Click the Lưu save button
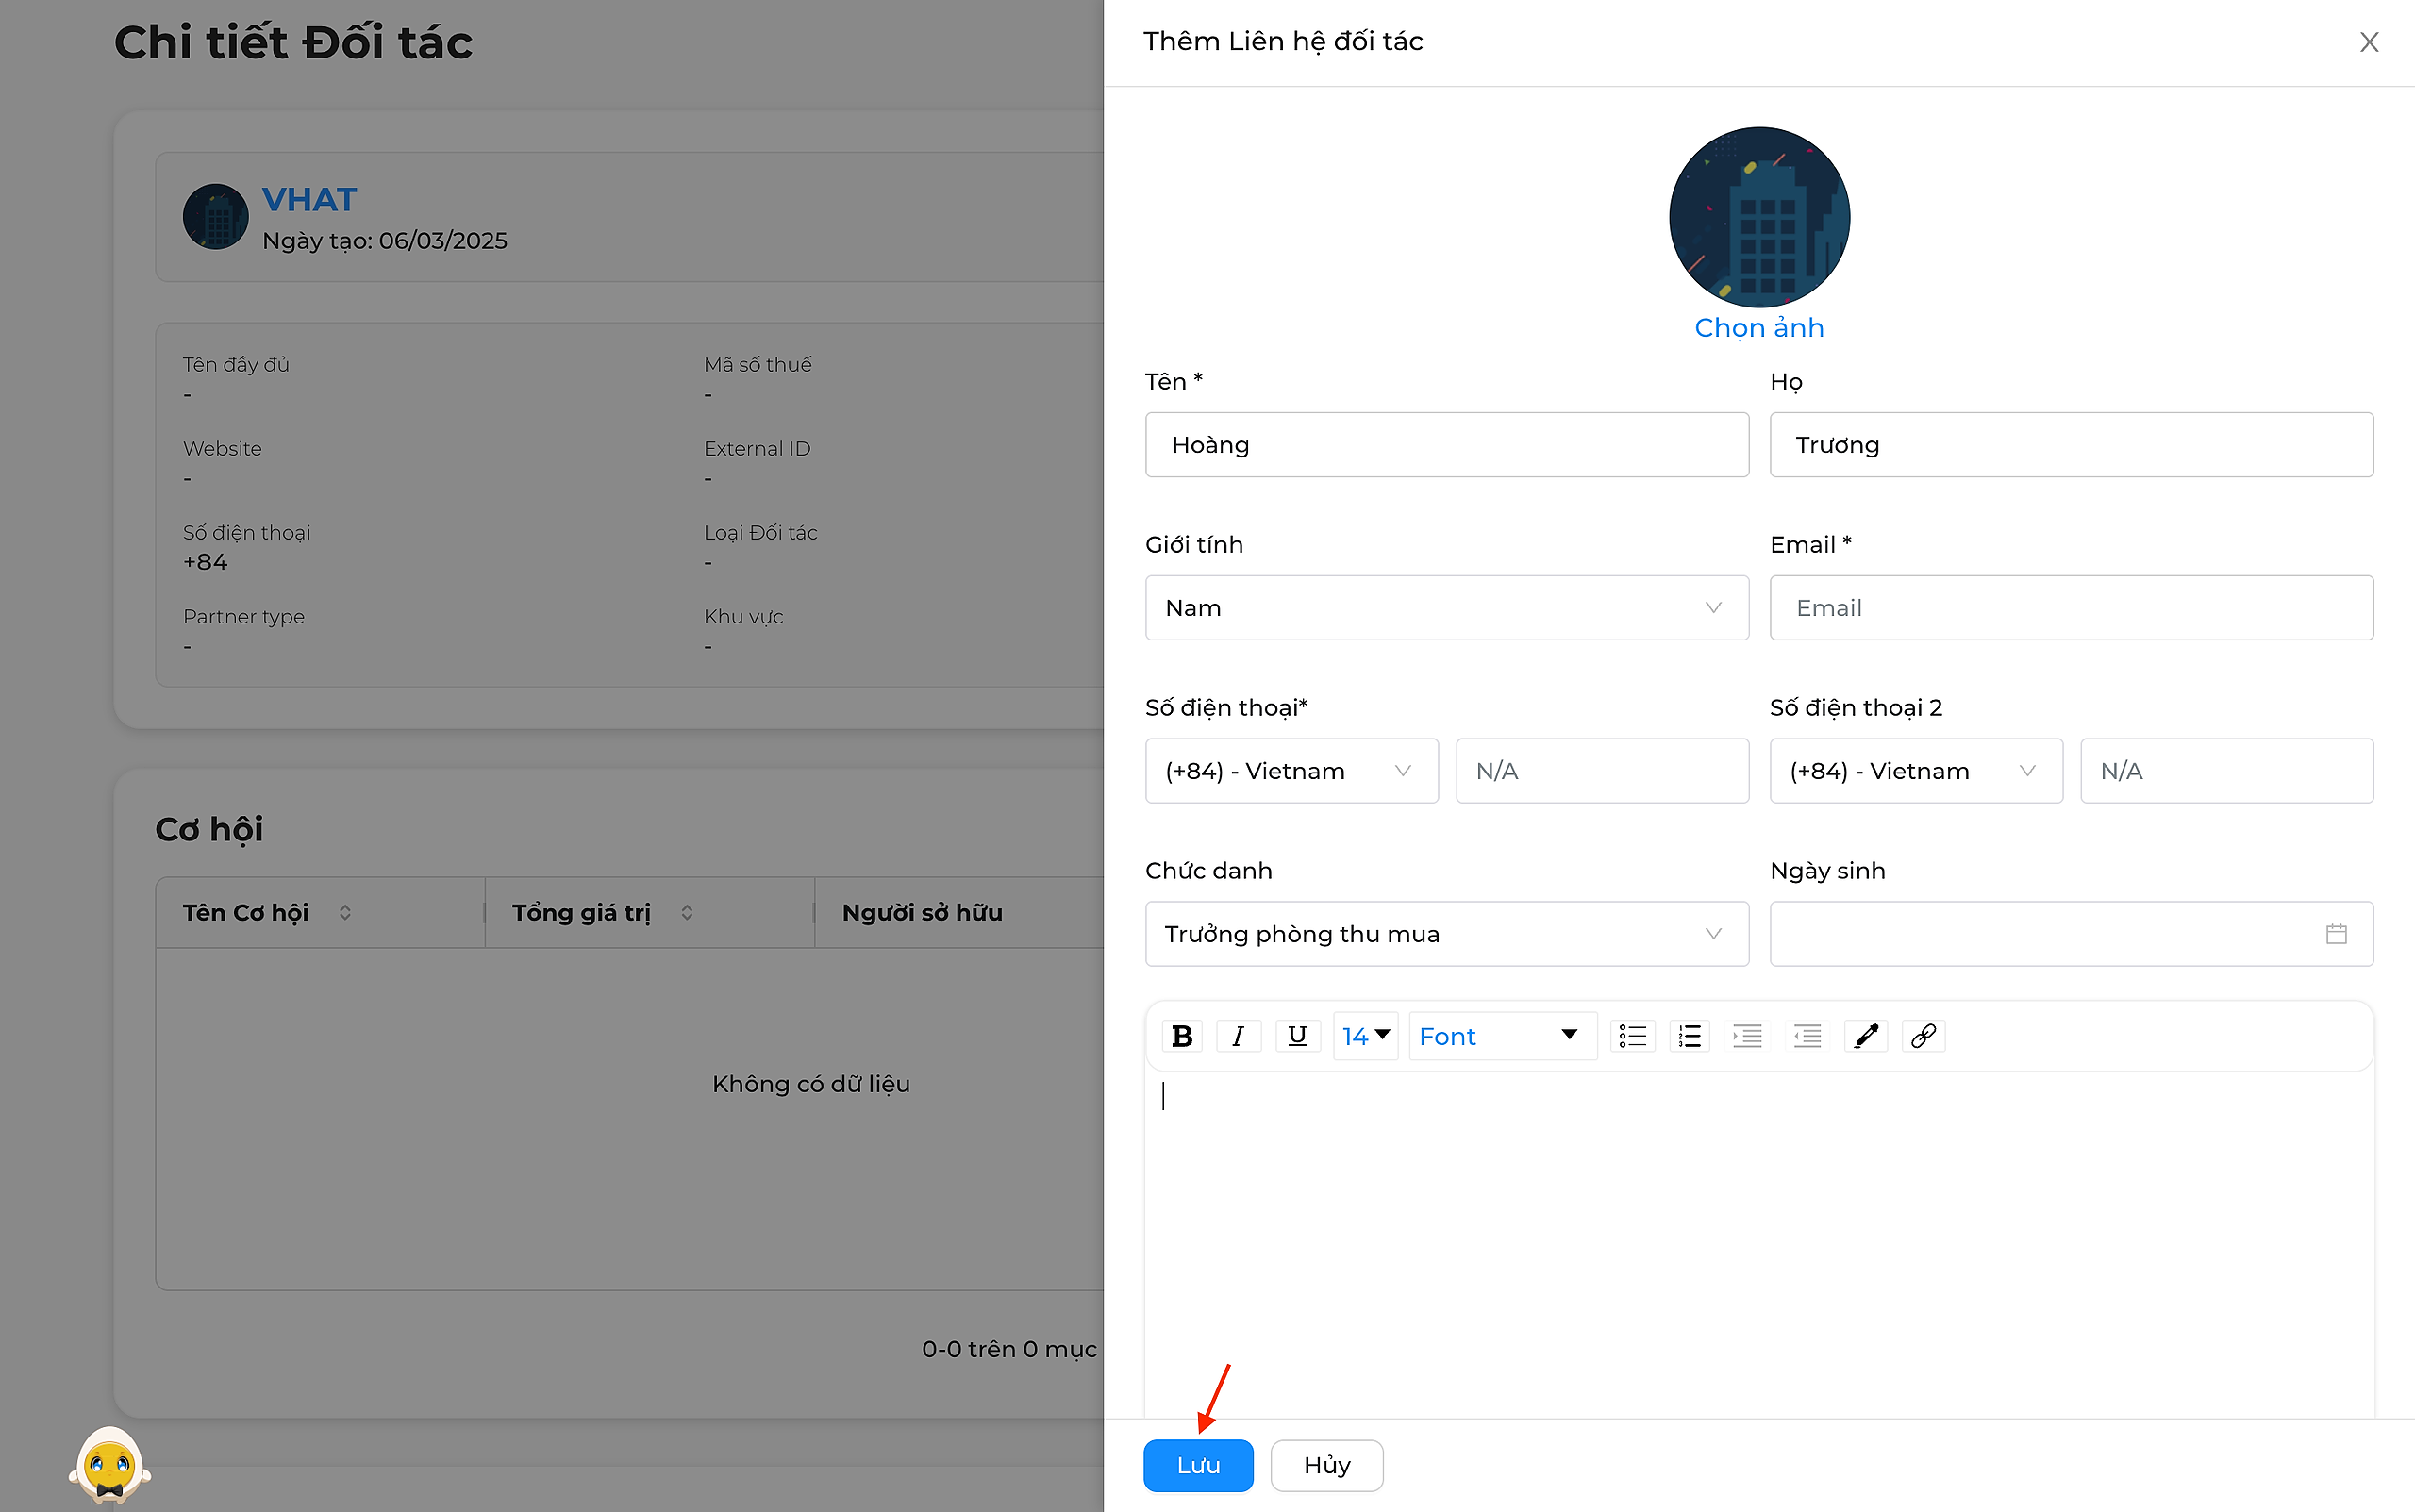This screenshot has width=2415, height=1512. (1198, 1465)
